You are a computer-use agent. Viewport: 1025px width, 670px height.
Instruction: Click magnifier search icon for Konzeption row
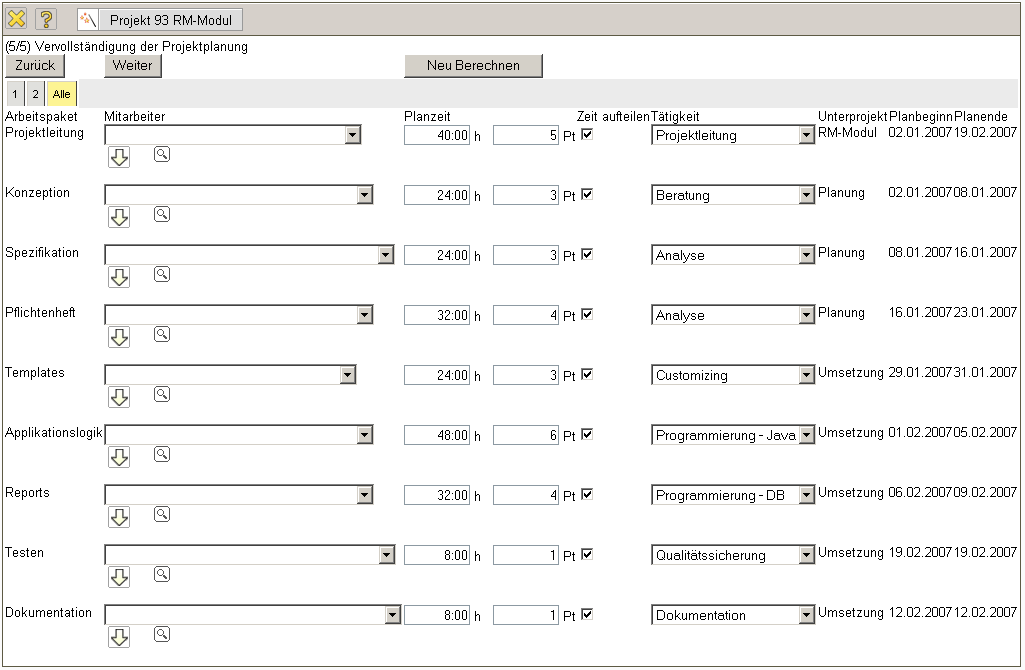click(x=162, y=214)
